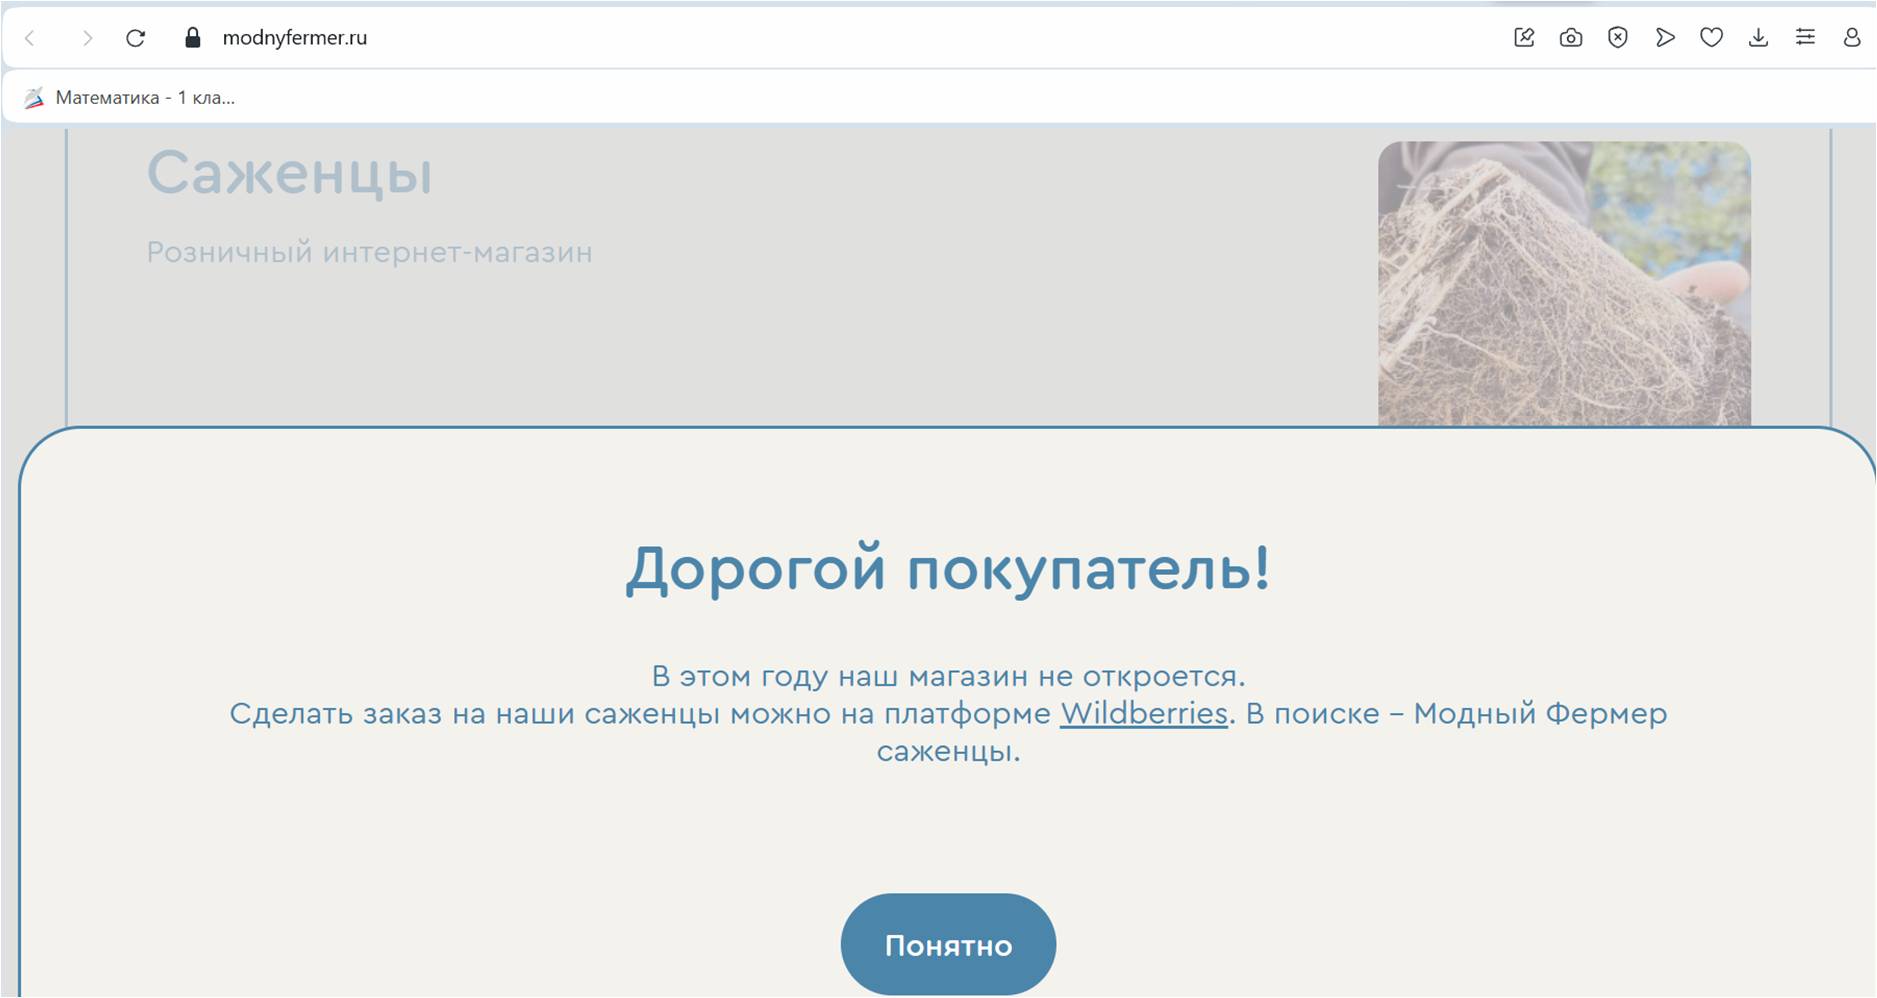
Task: Take a snapshot with the camera icon
Action: pyautogui.click(x=1571, y=38)
